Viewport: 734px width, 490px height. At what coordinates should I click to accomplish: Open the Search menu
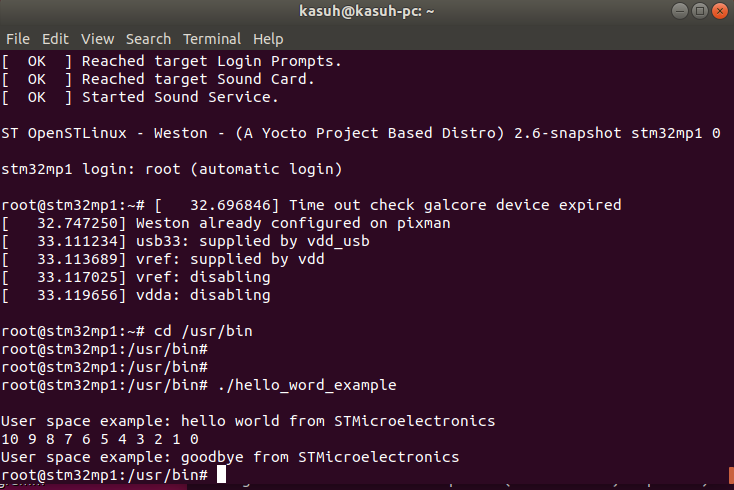148,39
